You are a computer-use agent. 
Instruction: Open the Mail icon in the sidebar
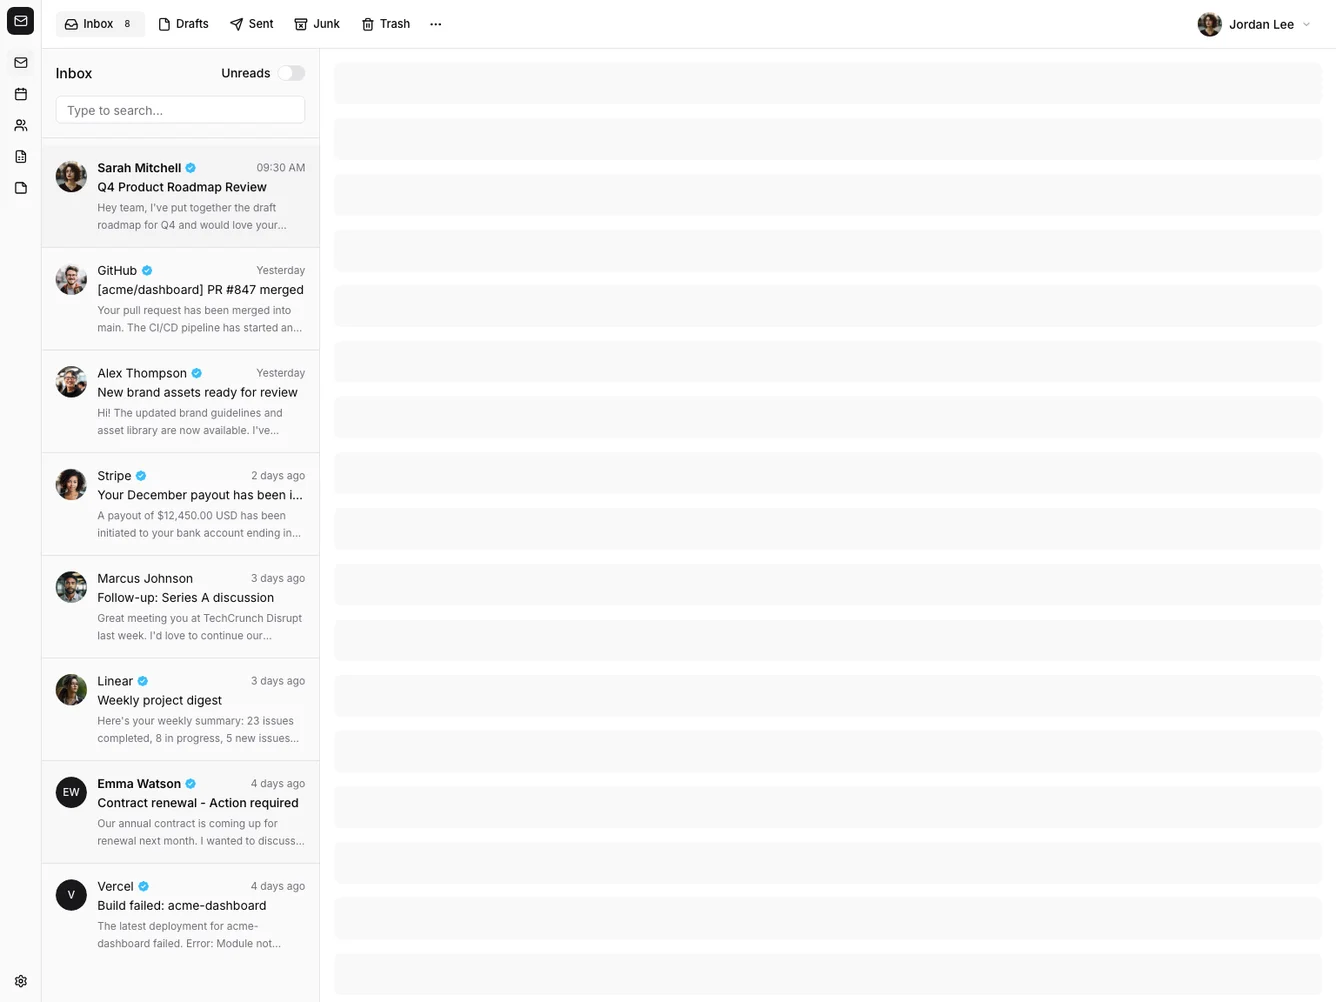20,63
